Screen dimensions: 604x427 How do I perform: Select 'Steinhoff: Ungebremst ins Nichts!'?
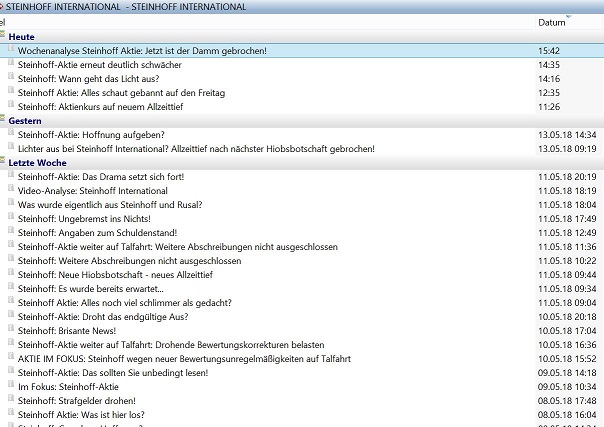[84, 219]
